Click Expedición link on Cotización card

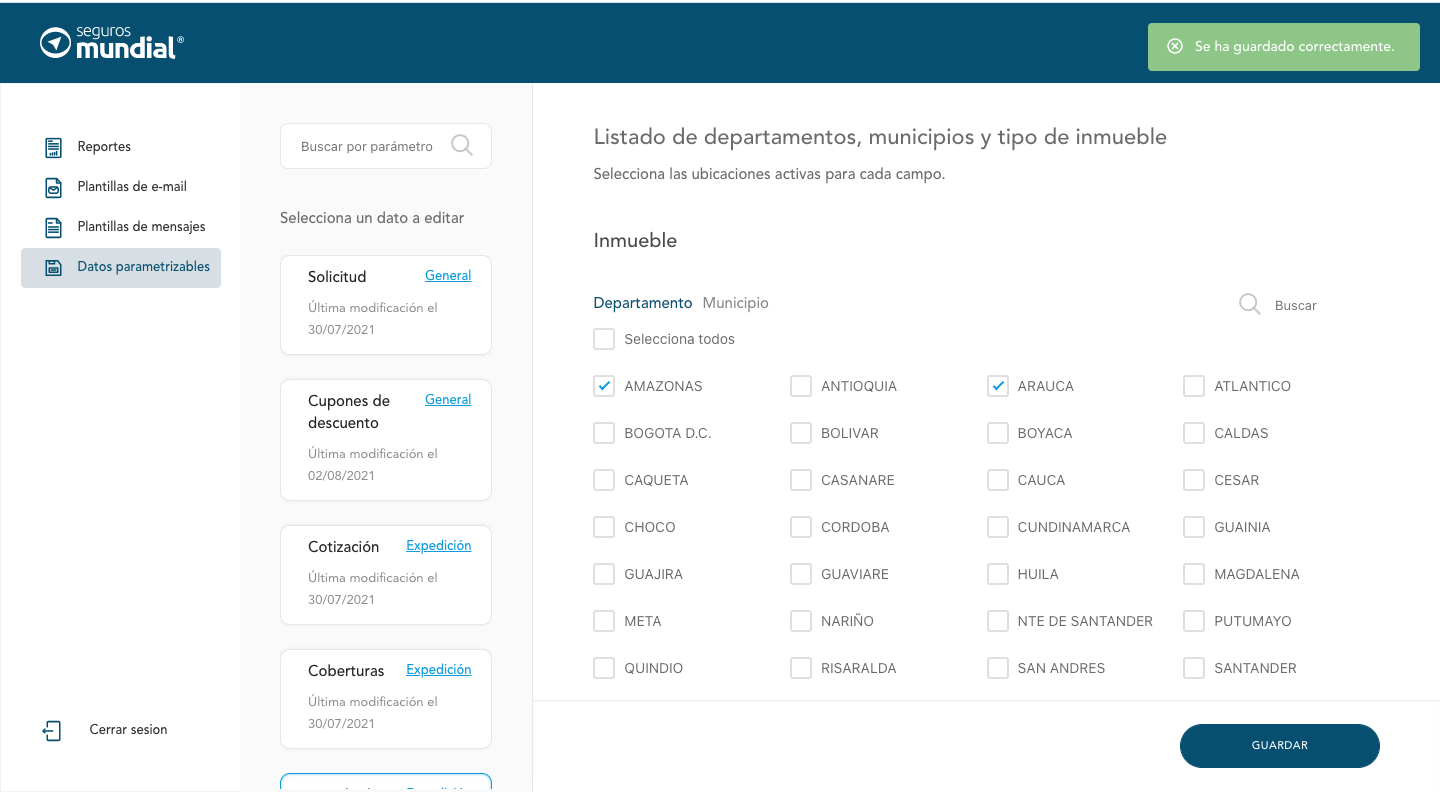[x=438, y=546]
